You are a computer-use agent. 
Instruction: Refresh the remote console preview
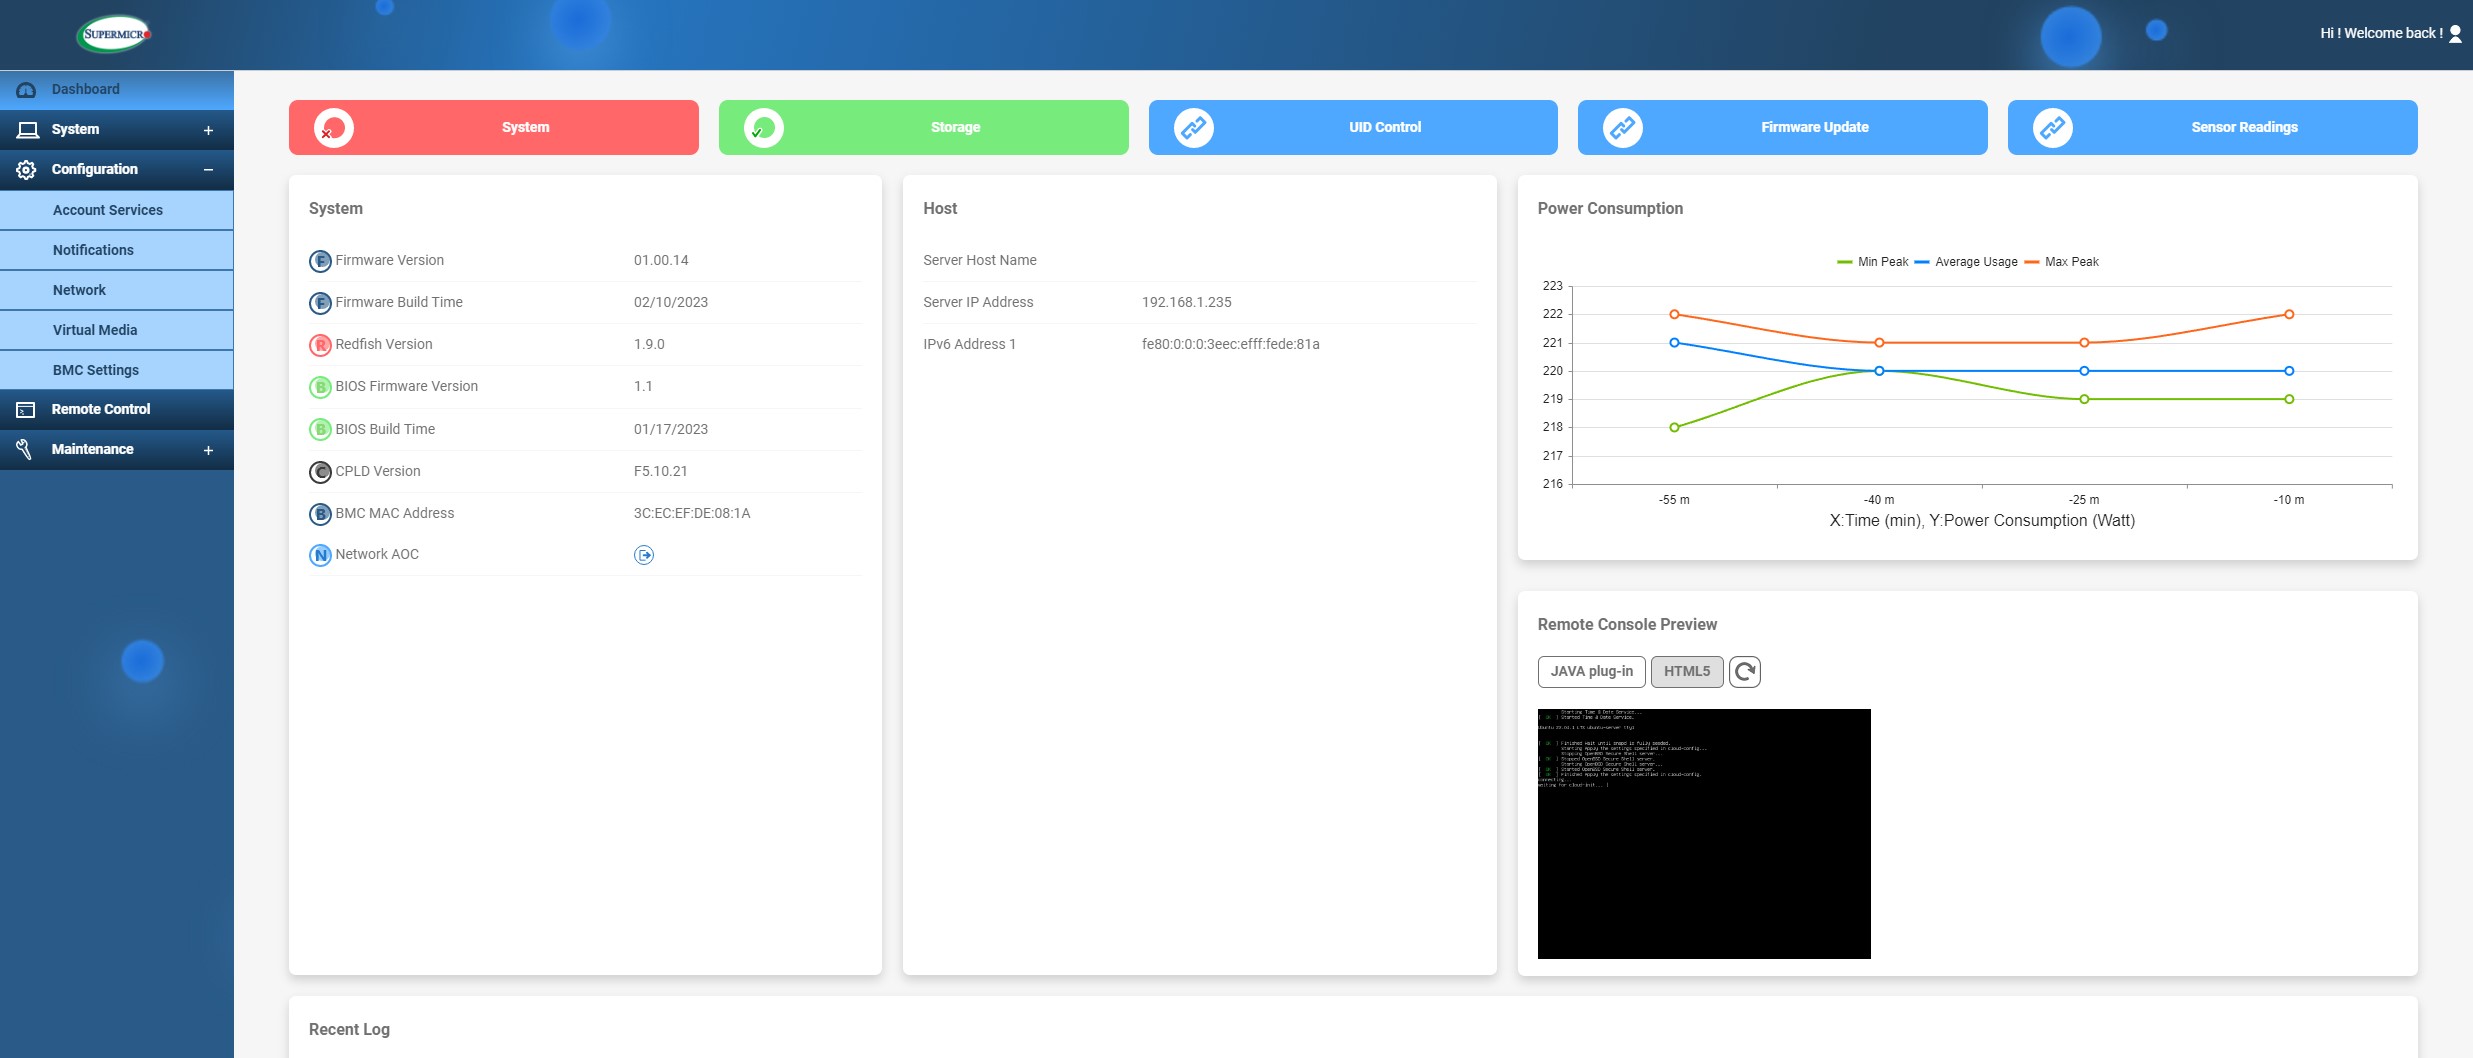tap(1744, 672)
